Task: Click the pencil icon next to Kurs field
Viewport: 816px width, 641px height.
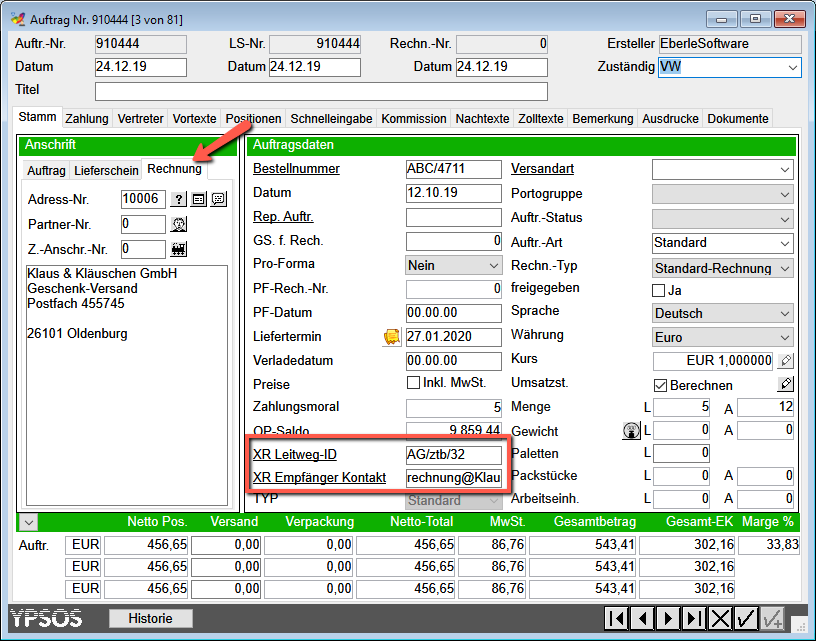Action: coord(786,361)
